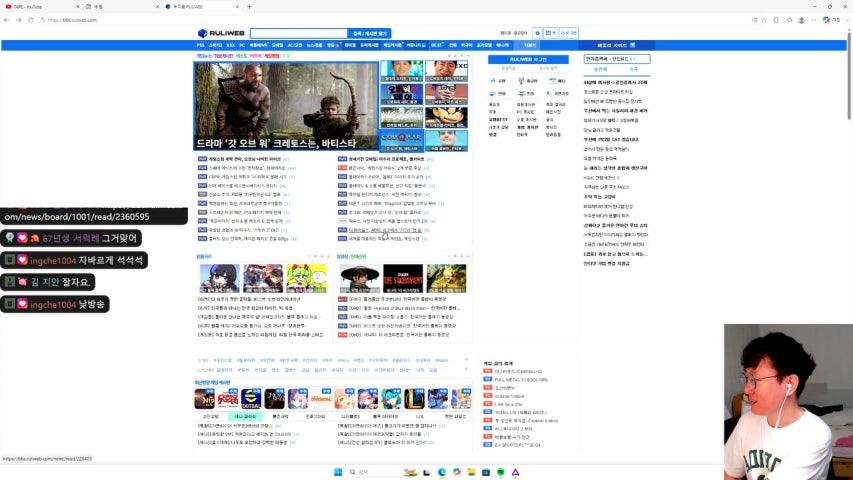The image size is (853, 480).
Task: Click the blue search button beside the search field
Action: point(369,33)
